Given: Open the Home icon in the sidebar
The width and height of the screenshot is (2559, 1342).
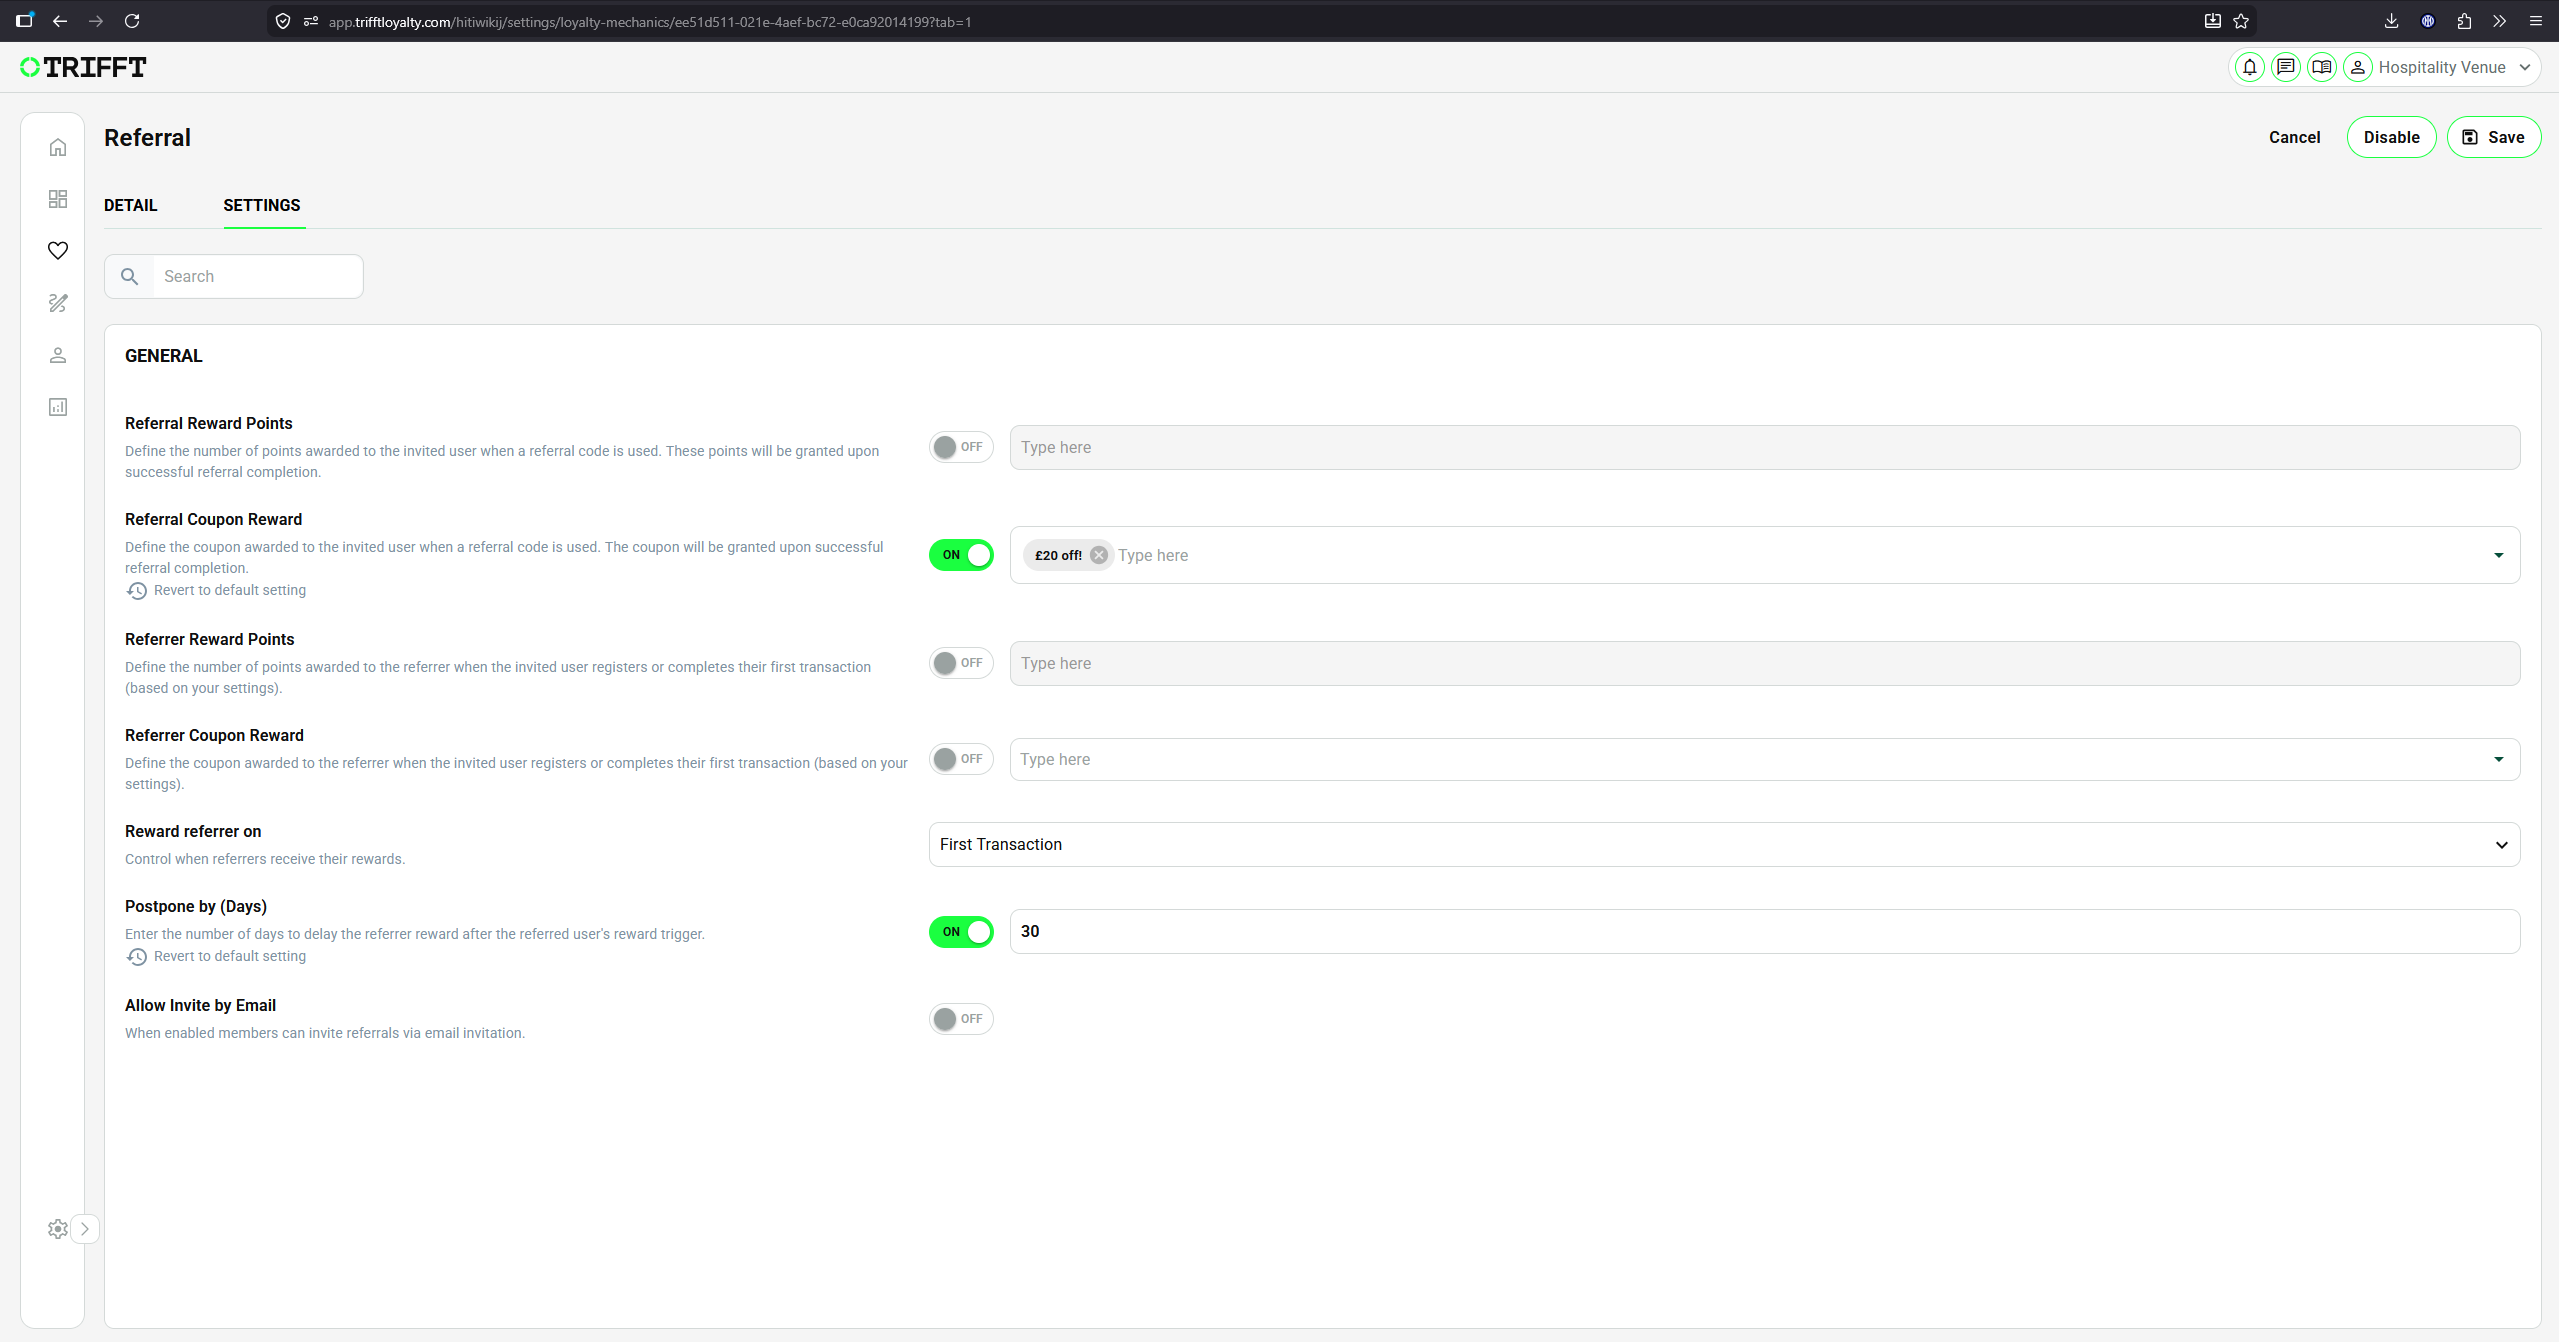Looking at the screenshot, I should coord(58,147).
